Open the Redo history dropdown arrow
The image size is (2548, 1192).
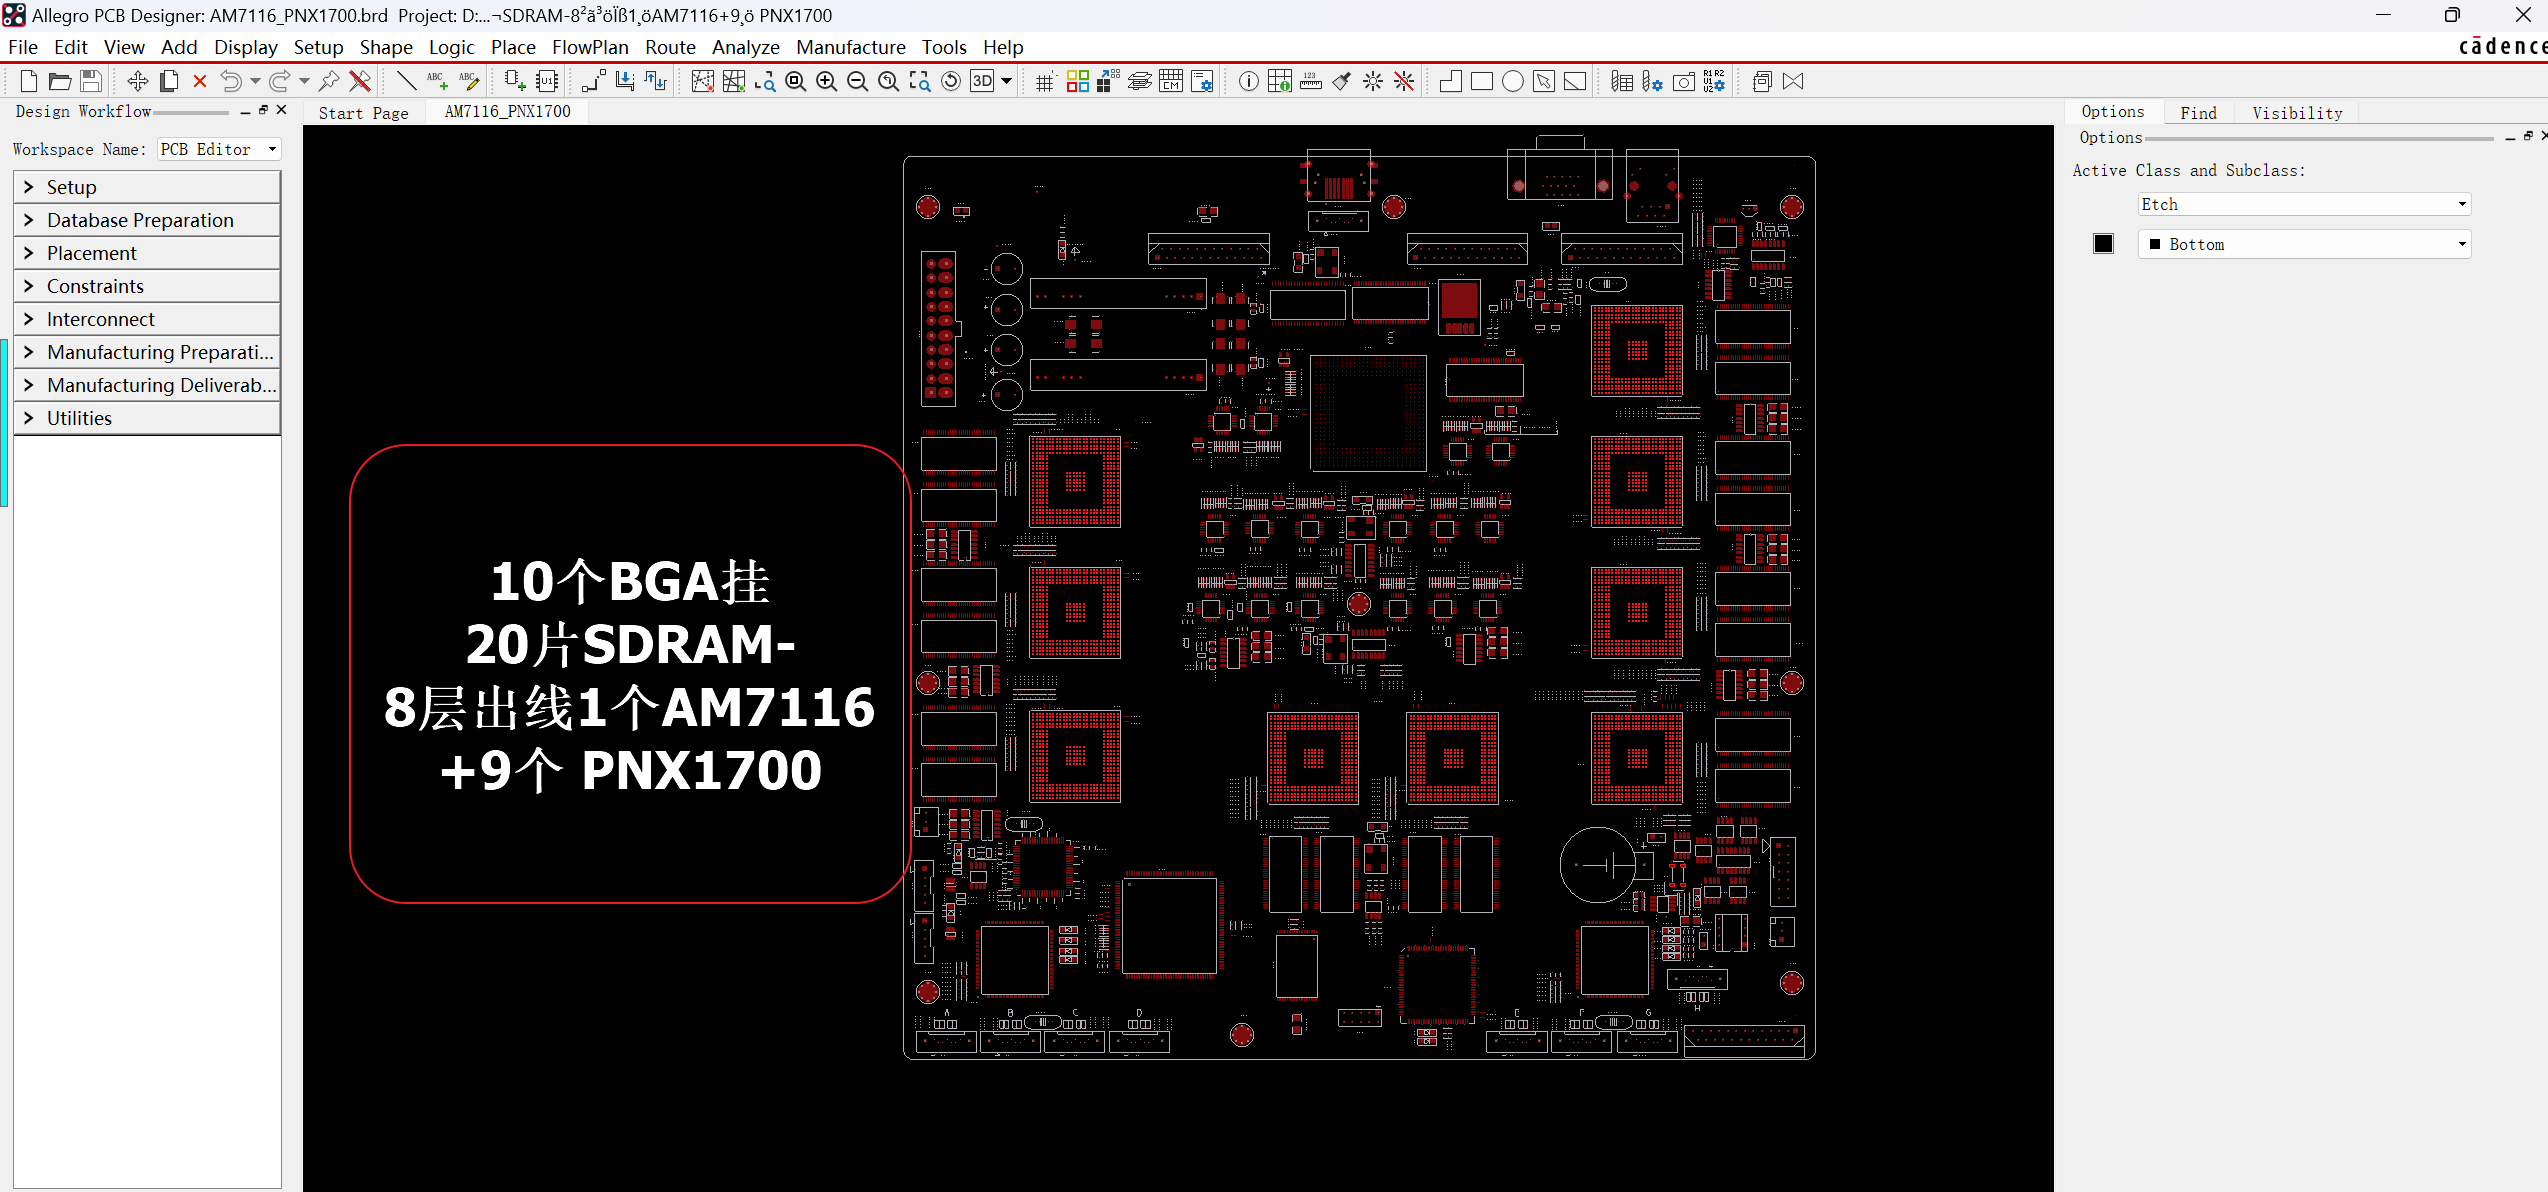pos(304,81)
